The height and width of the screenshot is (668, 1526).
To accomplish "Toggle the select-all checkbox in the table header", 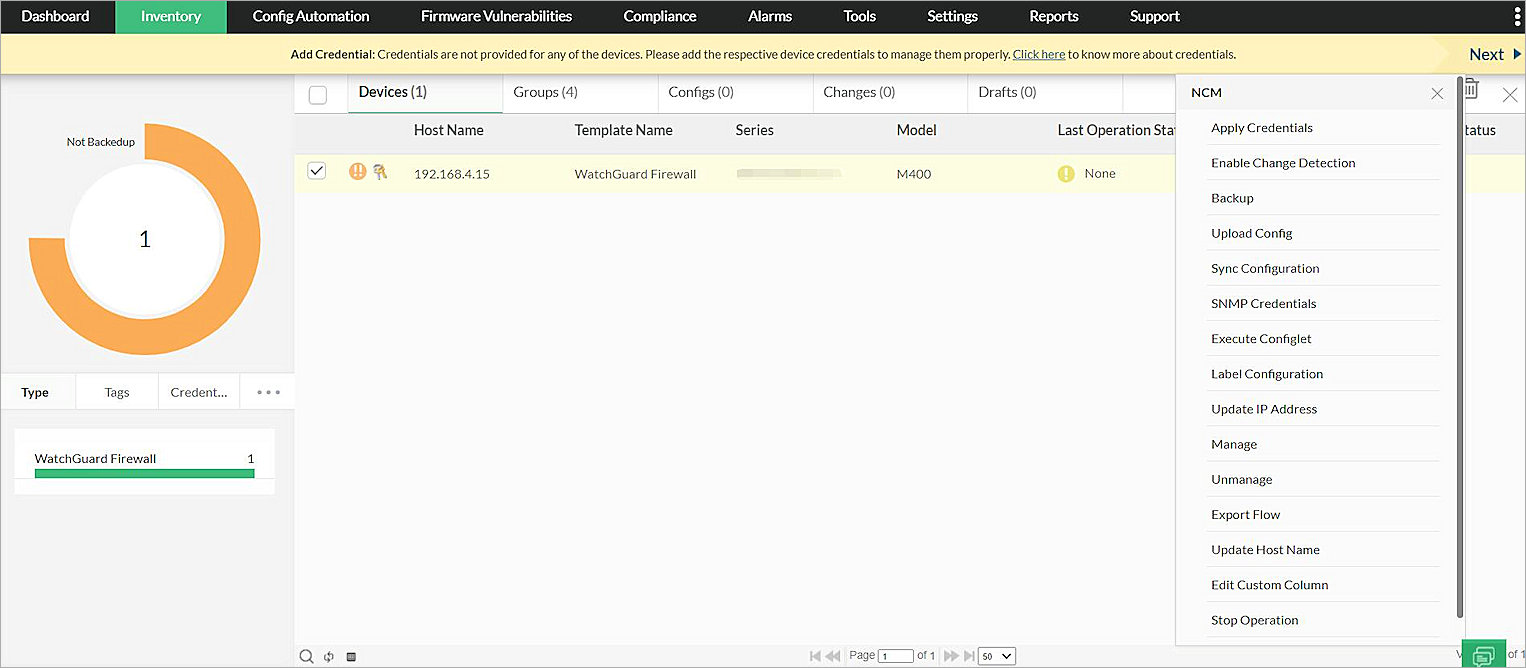I will coord(317,94).
